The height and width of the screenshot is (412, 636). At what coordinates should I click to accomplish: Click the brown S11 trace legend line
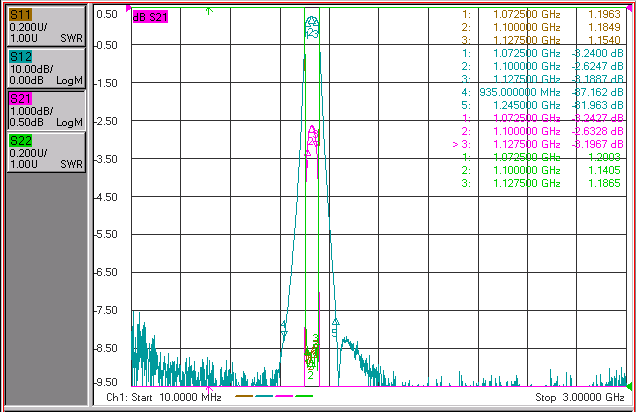coord(244,396)
